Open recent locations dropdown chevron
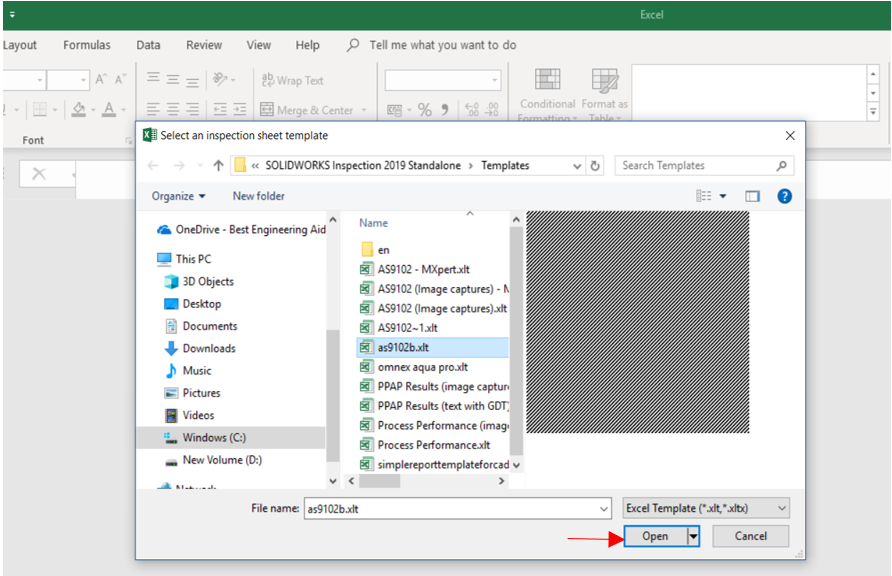Screen dimensions: 892x576 coord(200,165)
